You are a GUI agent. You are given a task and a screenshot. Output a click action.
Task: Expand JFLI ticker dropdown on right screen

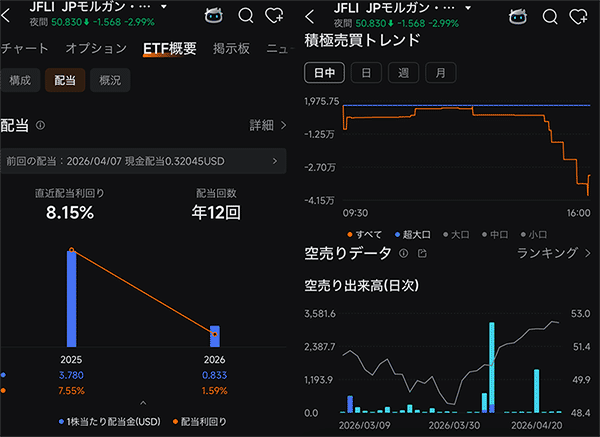click(468, 7)
